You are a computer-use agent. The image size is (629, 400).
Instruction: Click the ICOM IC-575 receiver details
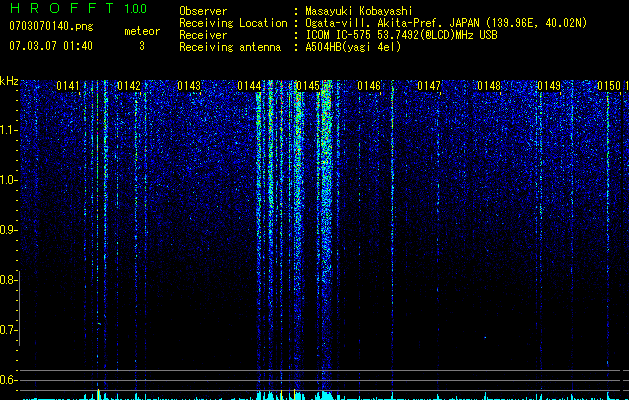click(401, 35)
